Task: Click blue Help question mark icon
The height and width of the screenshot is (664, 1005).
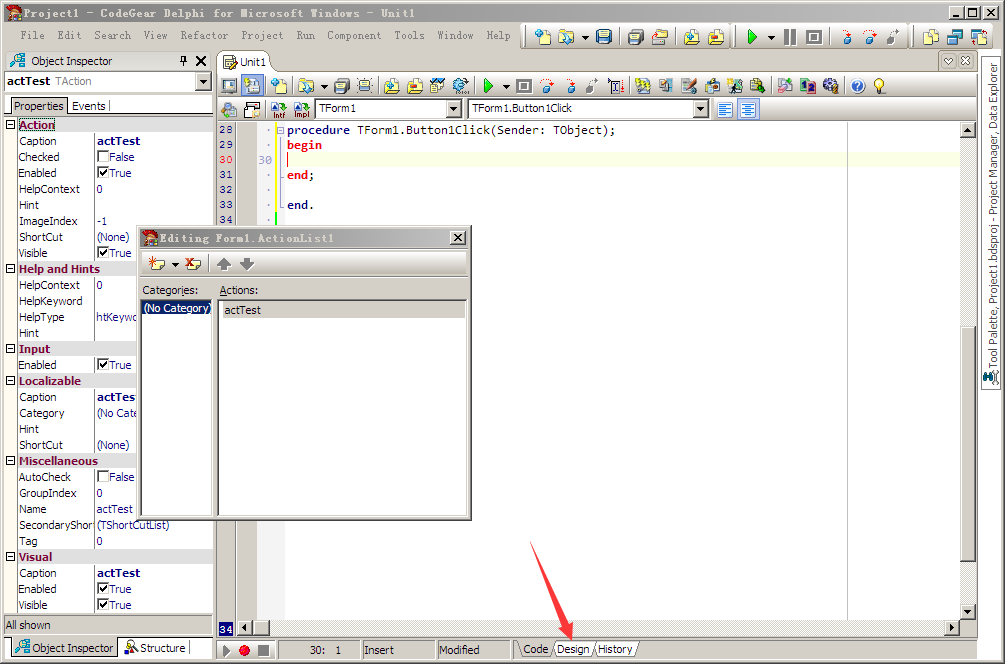Action: coord(858,85)
